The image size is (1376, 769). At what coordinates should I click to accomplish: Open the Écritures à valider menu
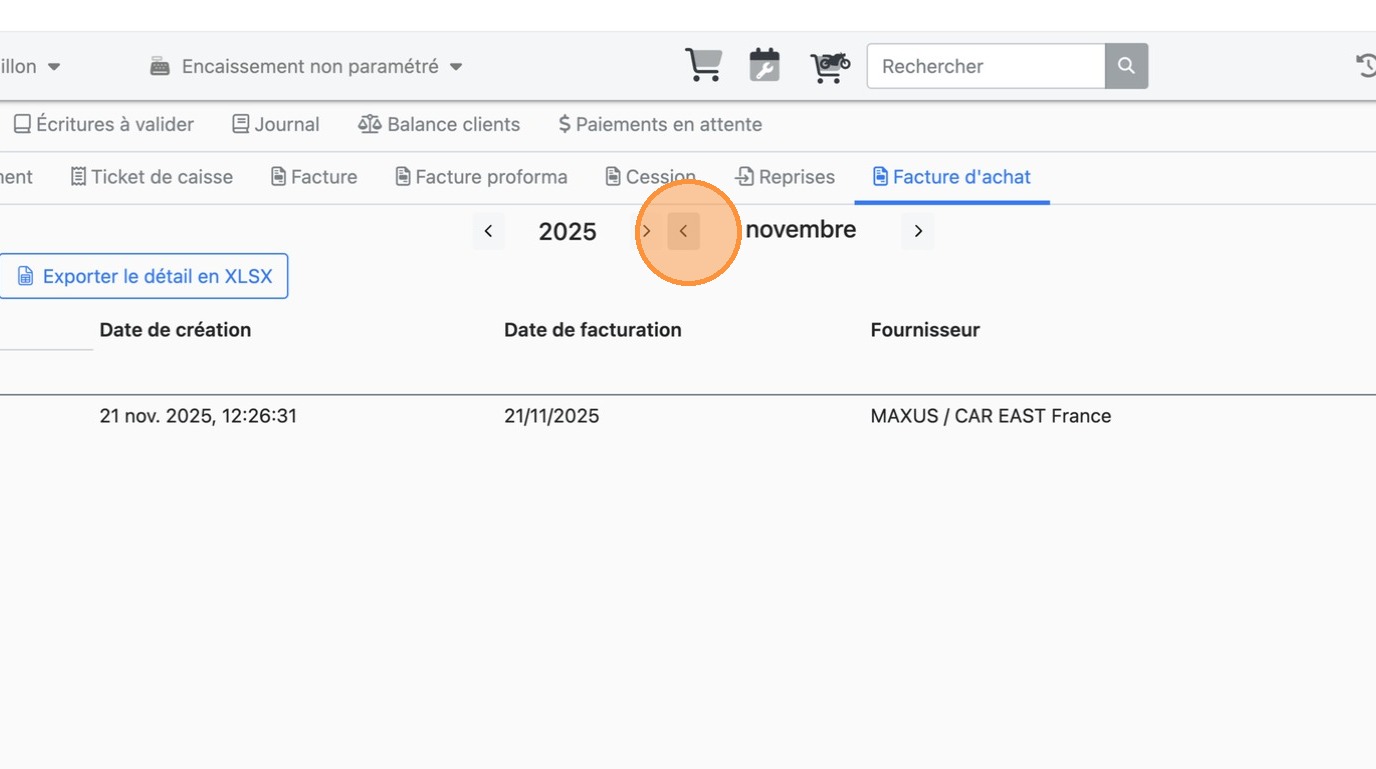click(104, 125)
